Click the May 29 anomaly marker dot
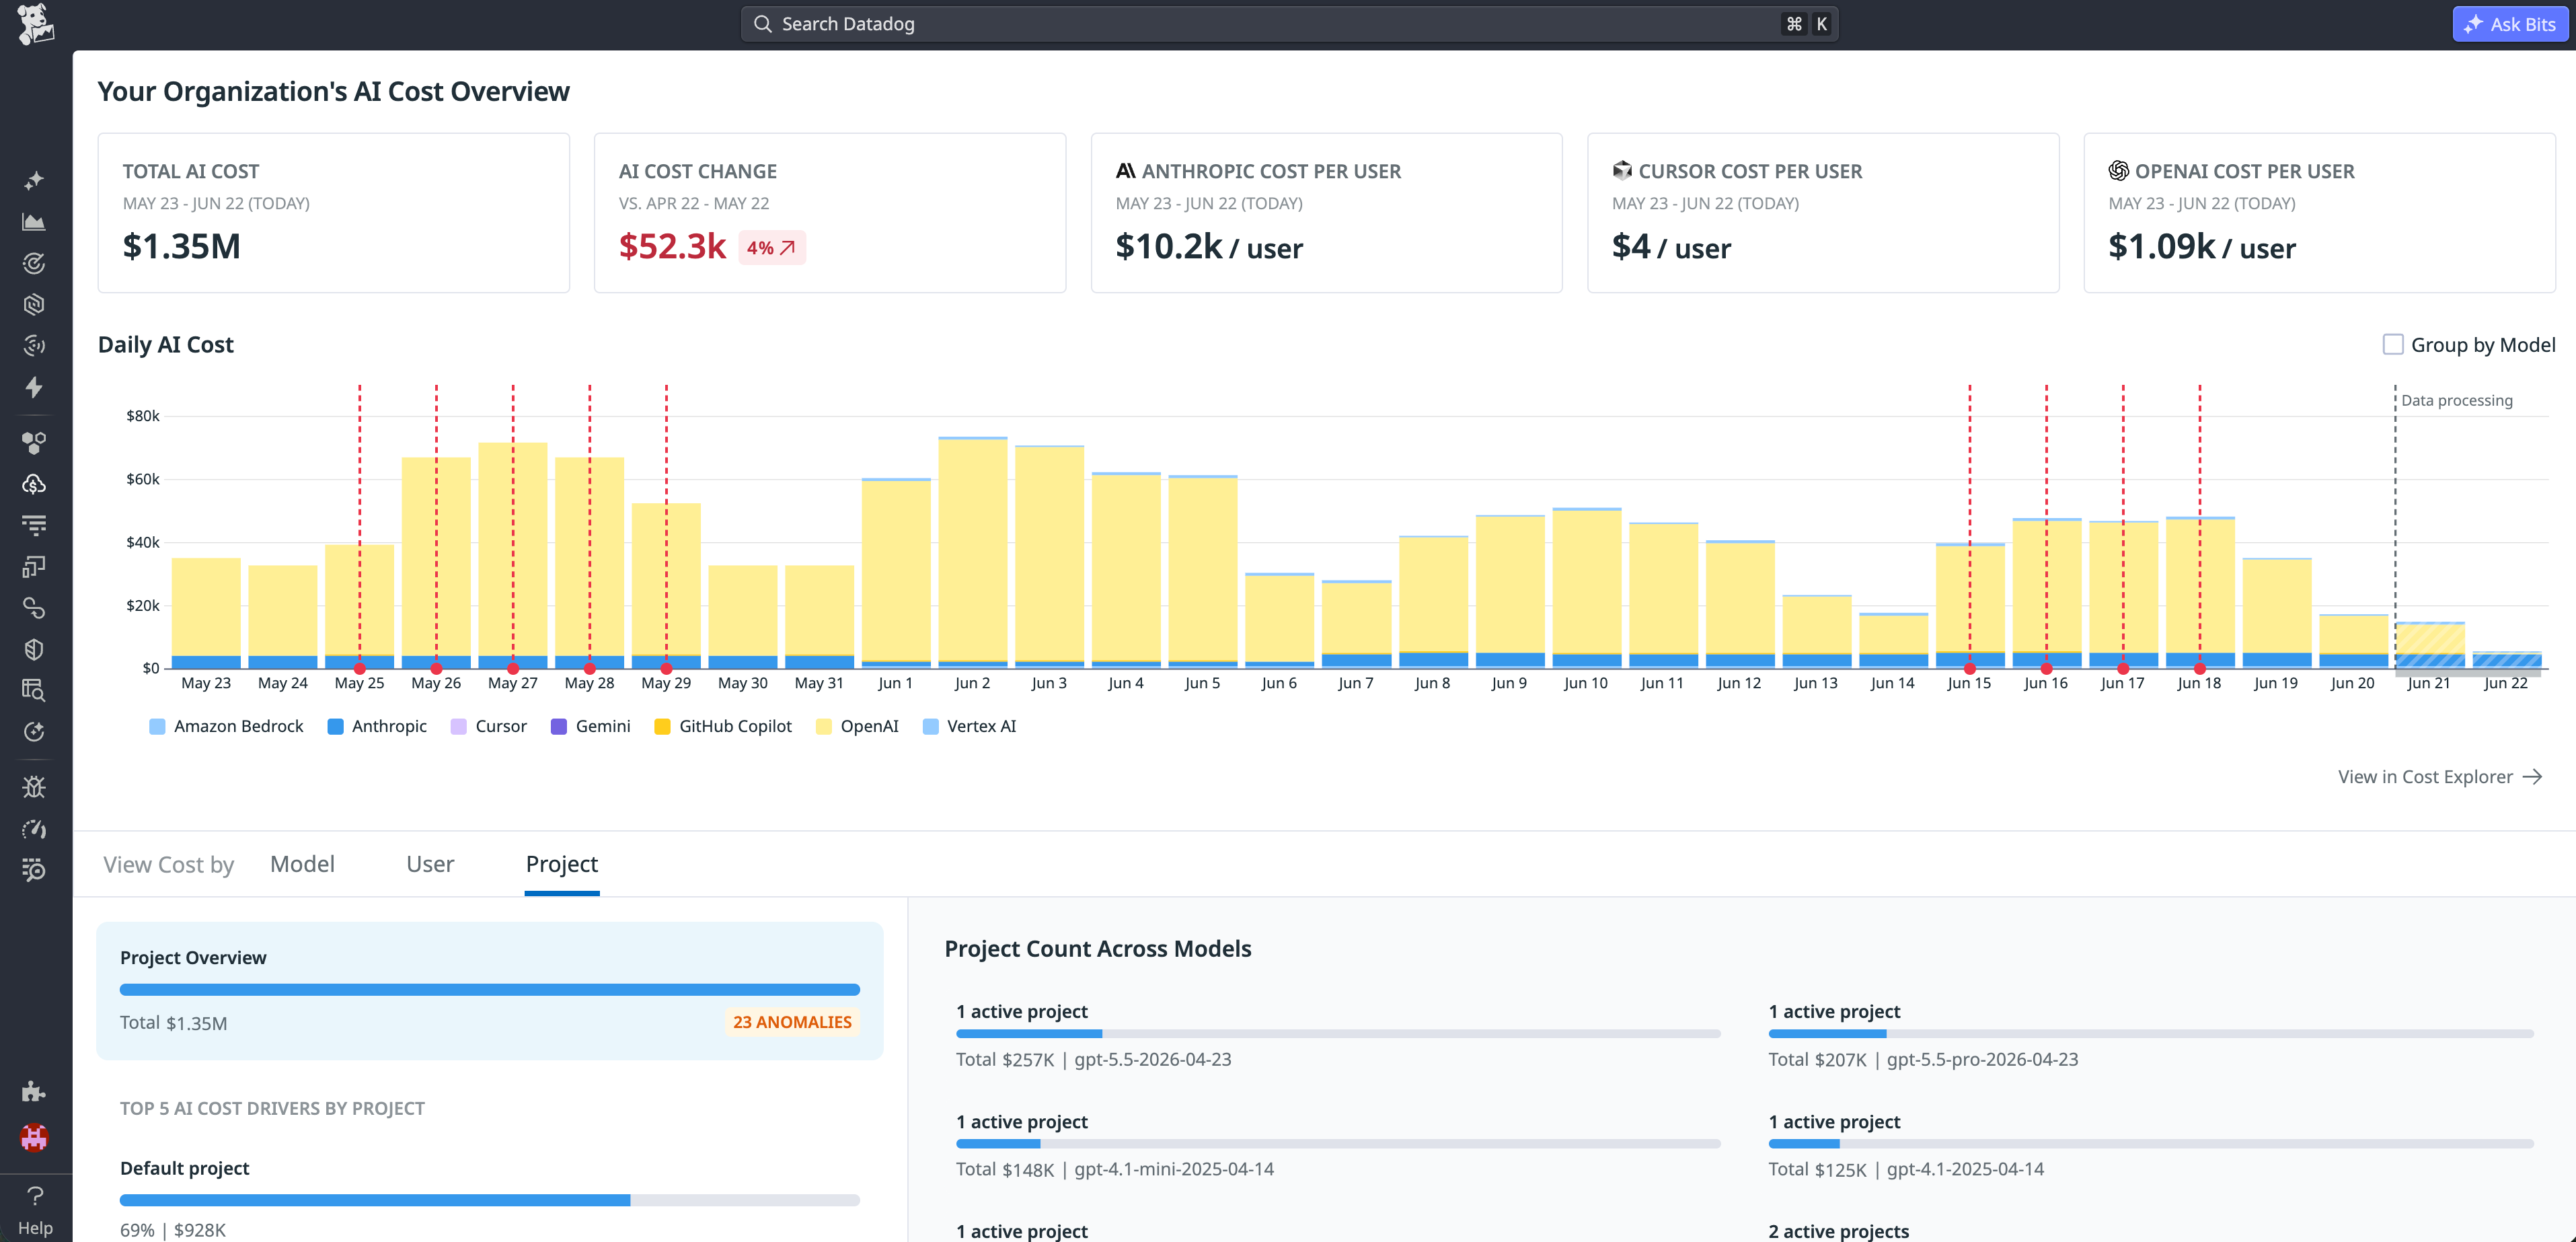 tap(667, 668)
